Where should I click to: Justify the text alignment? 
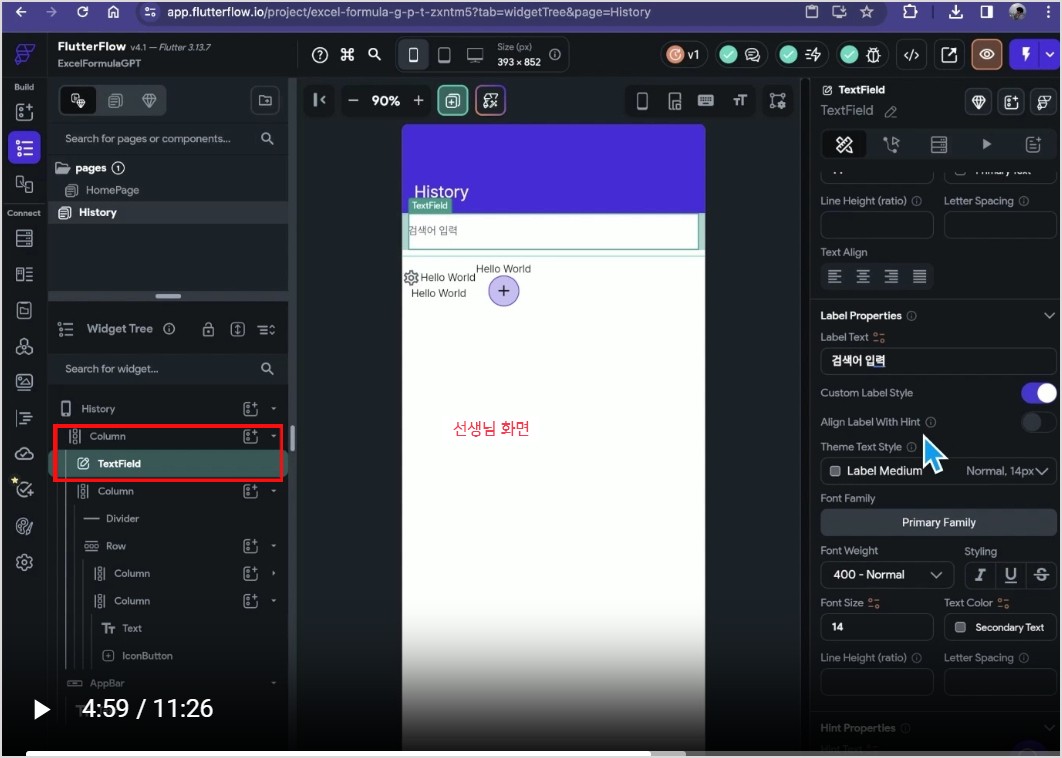coord(920,276)
